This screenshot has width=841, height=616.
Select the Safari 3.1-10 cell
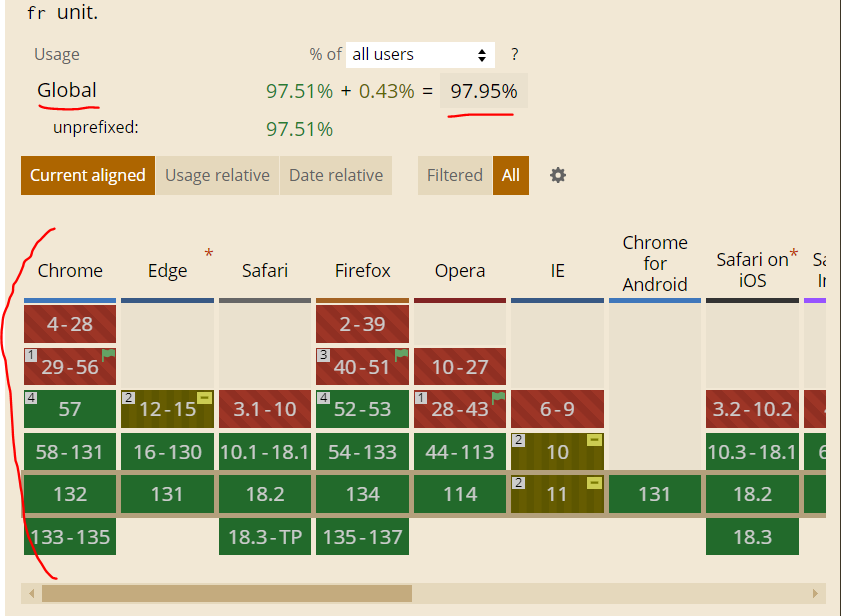point(265,409)
